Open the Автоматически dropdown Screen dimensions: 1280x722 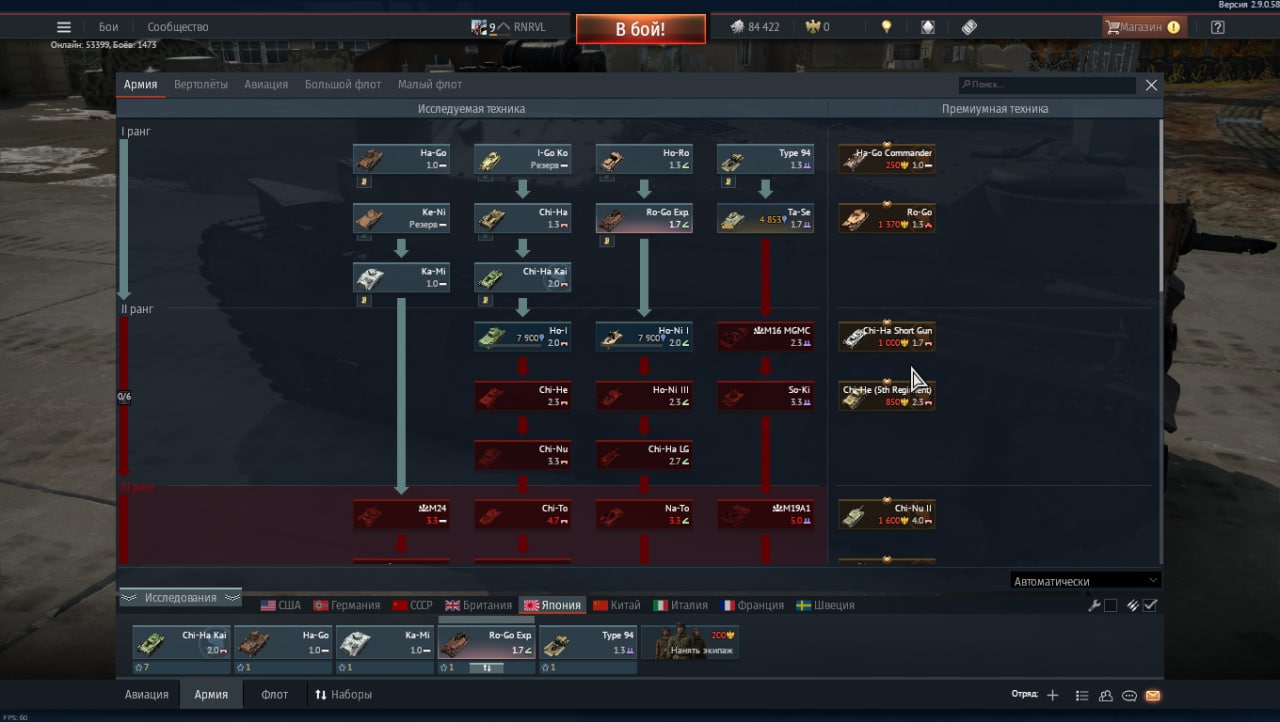click(1086, 580)
